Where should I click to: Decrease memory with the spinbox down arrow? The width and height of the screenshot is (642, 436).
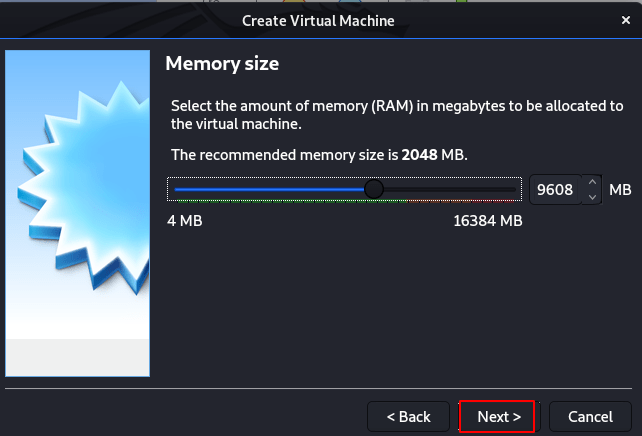592,197
